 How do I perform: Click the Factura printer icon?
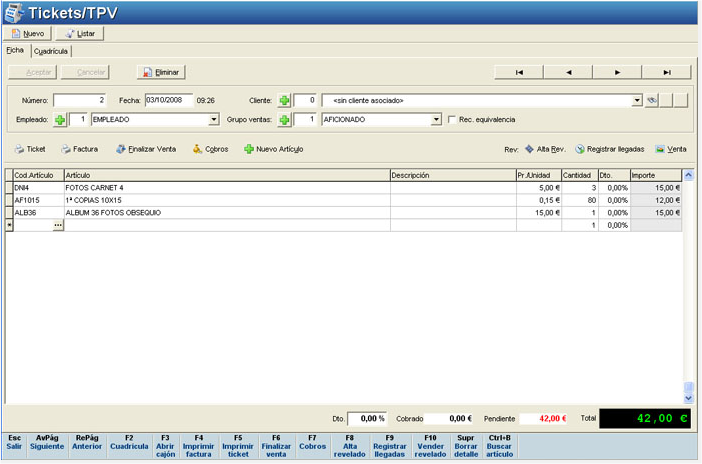pos(66,149)
